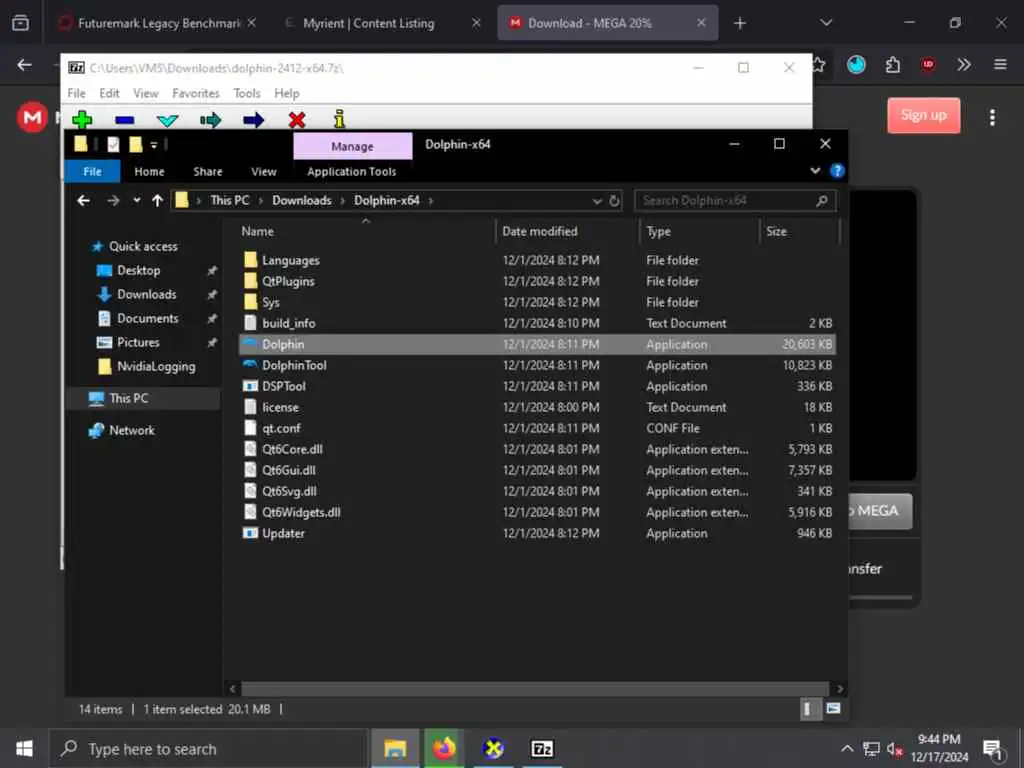Click the 7-Zip Extract blue minus icon

[124, 120]
